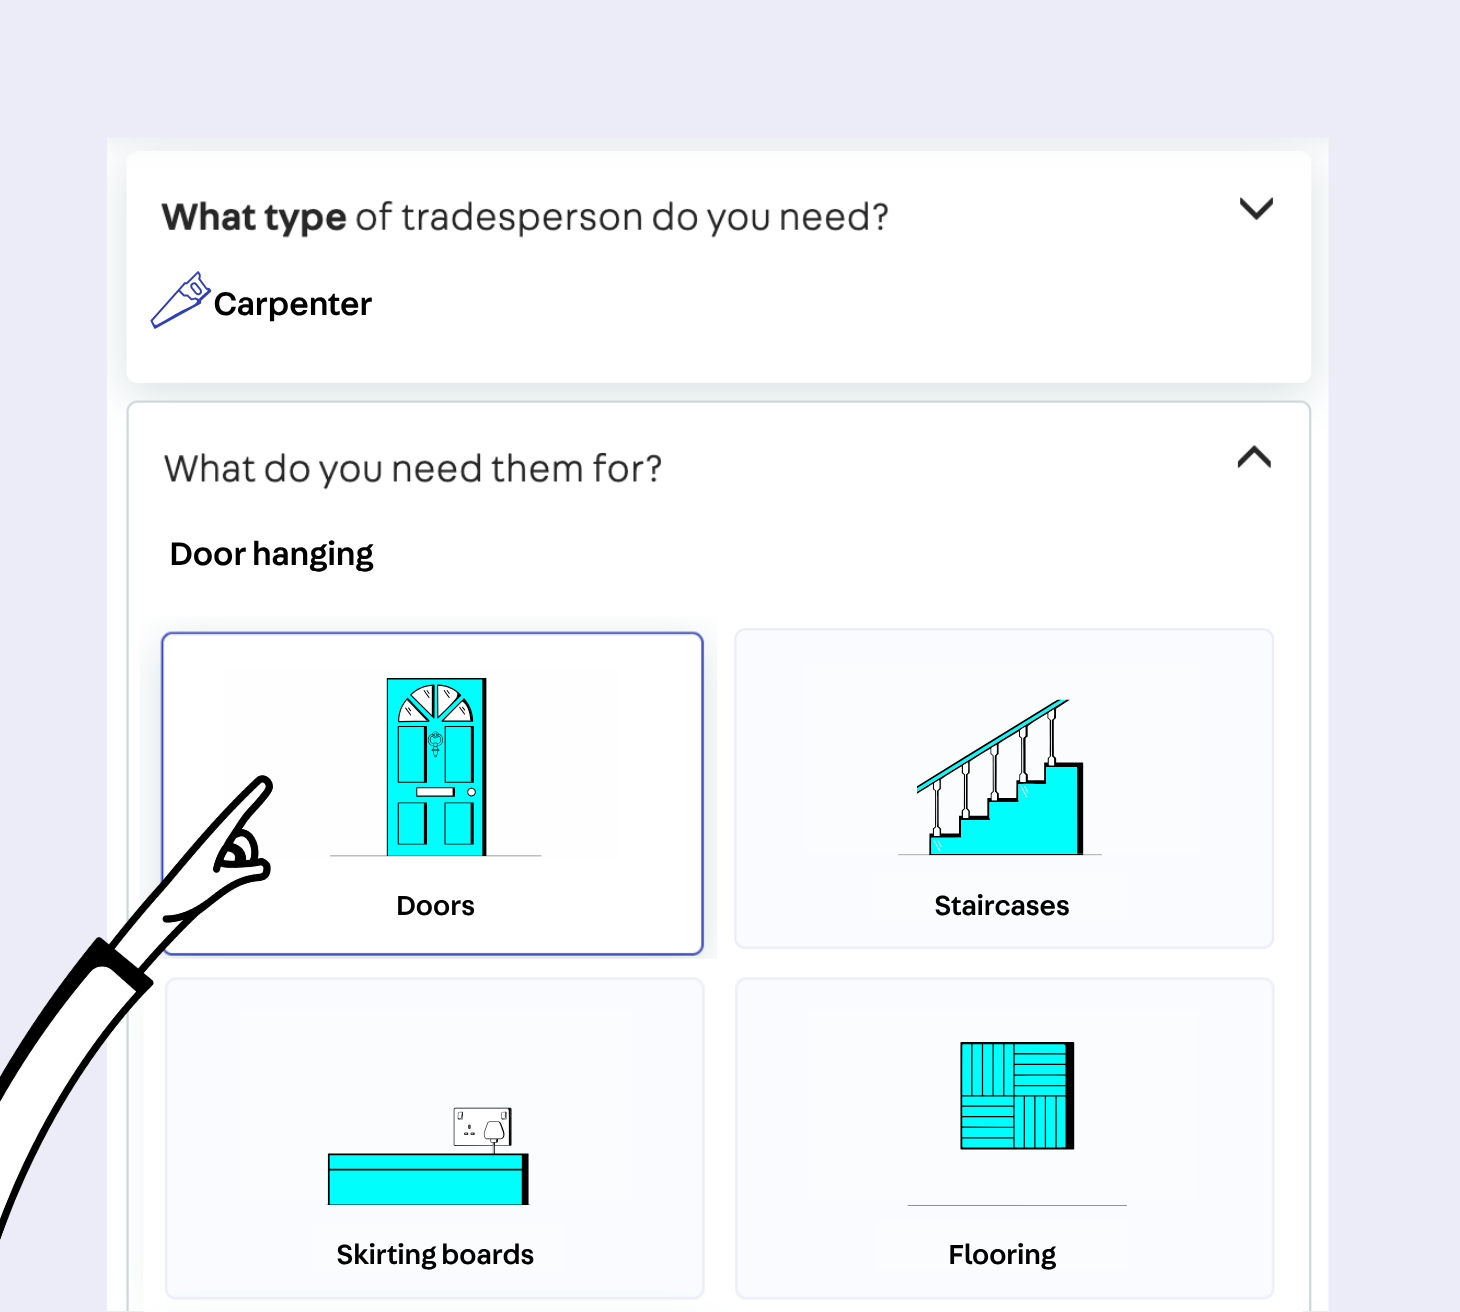Click the Staircases text label
The height and width of the screenshot is (1312, 1460).
pos(1001,906)
